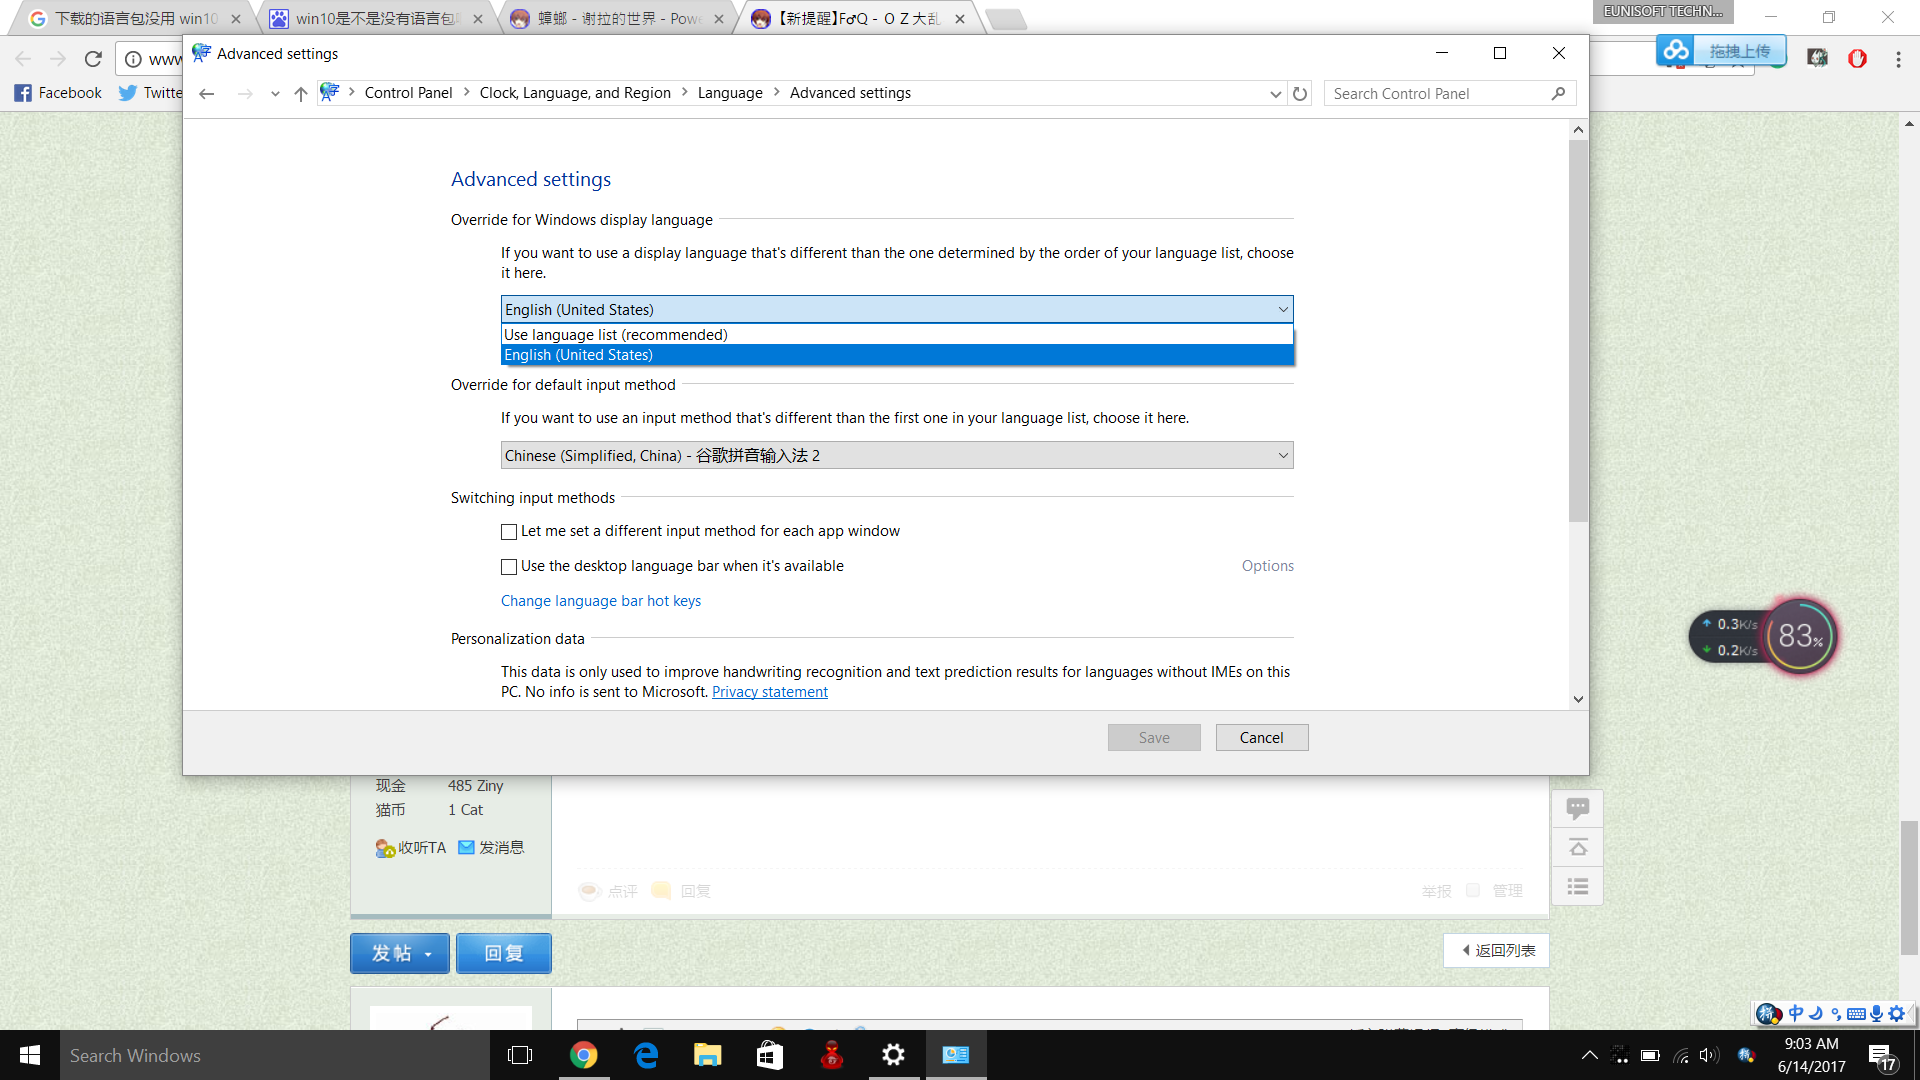Open Windows Store from the taskbar
The width and height of the screenshot is (1920, 1080).
(x=770, y=1055)
